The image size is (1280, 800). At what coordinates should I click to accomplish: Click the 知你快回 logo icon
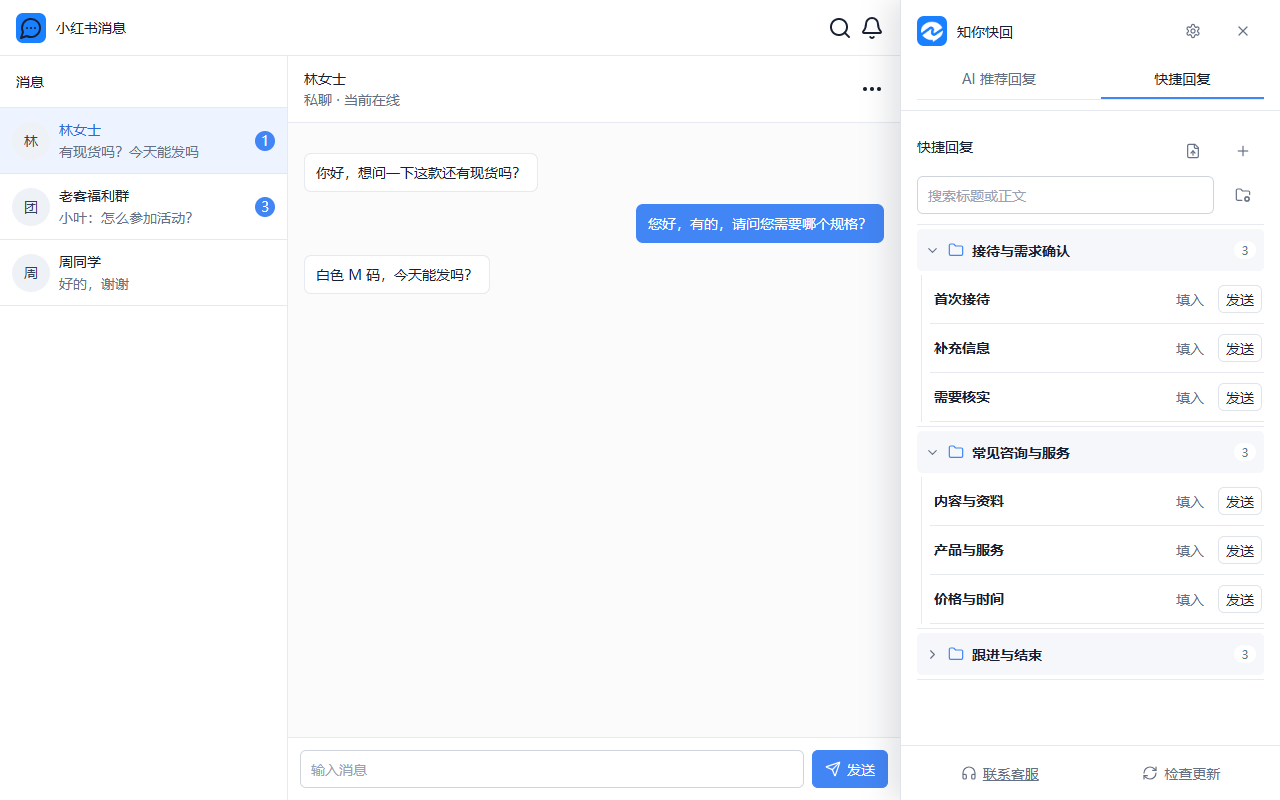[932, 31]
